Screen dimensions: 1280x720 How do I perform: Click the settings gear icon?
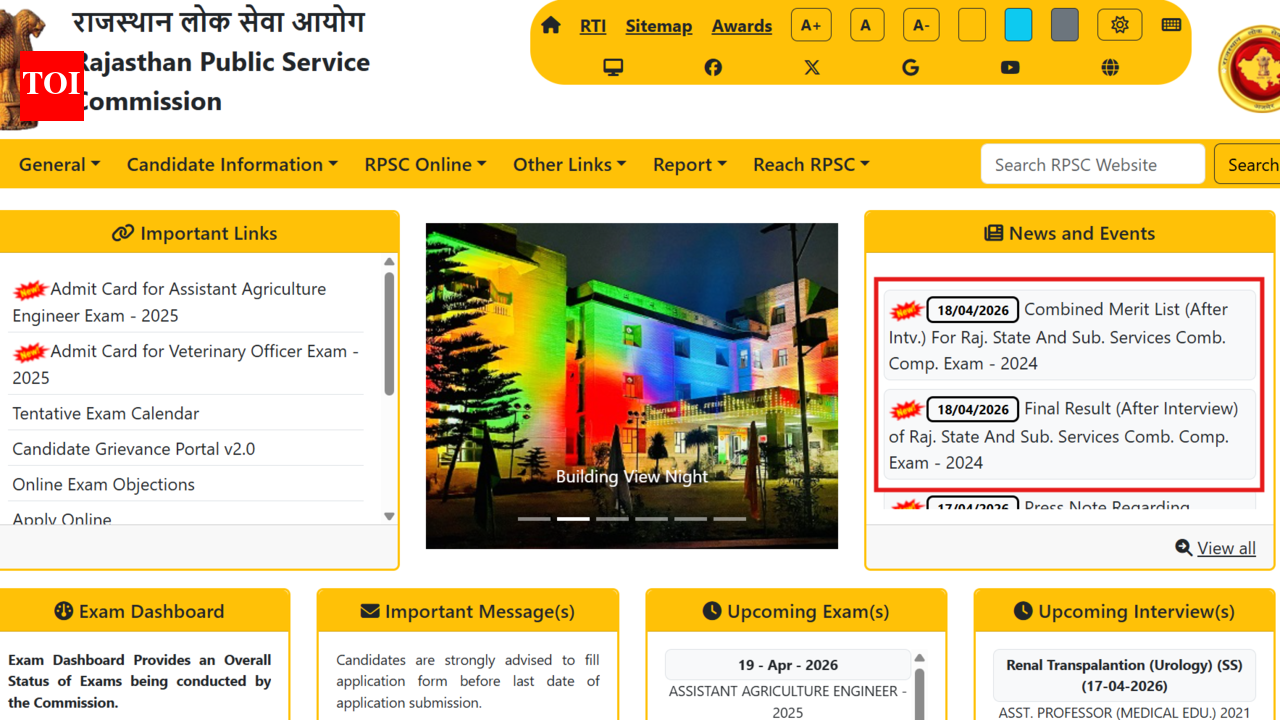1119,24
